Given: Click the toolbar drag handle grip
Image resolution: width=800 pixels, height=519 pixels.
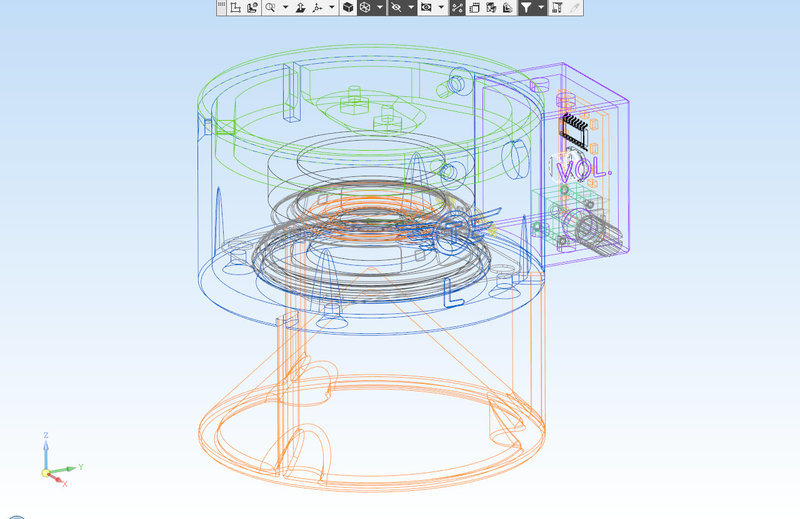Looking at the screenshot, I should coord(221,7).
